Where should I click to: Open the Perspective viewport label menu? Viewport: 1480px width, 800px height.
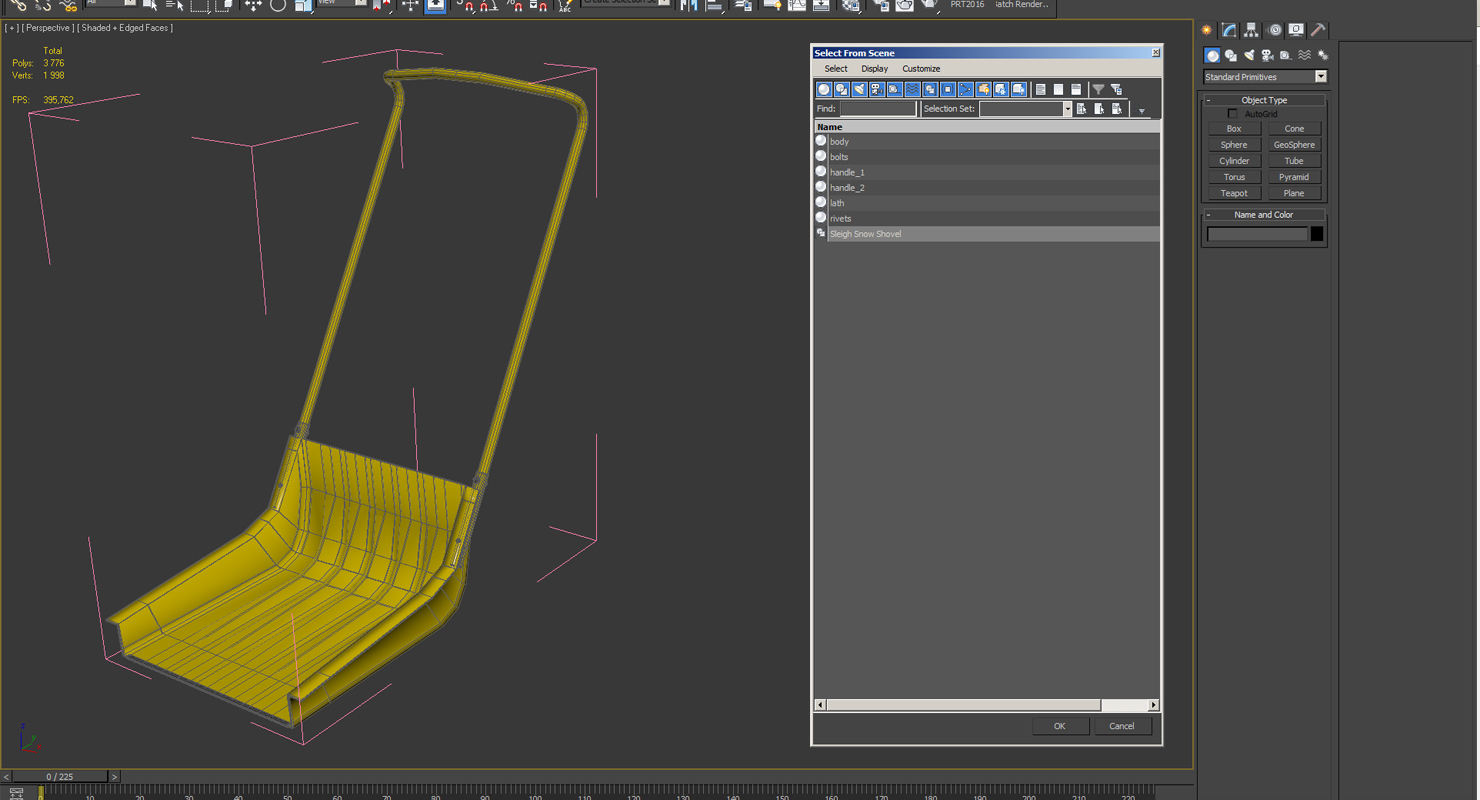[x=47, y=28]
